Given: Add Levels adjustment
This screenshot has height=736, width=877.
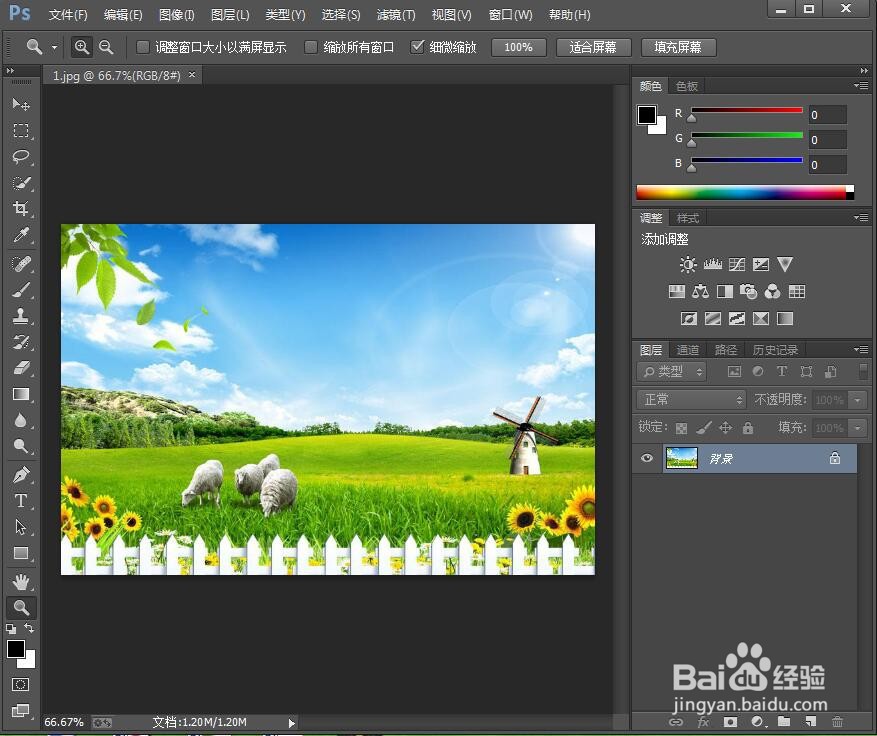Looking at the screenshot, I should pos(713,265).
